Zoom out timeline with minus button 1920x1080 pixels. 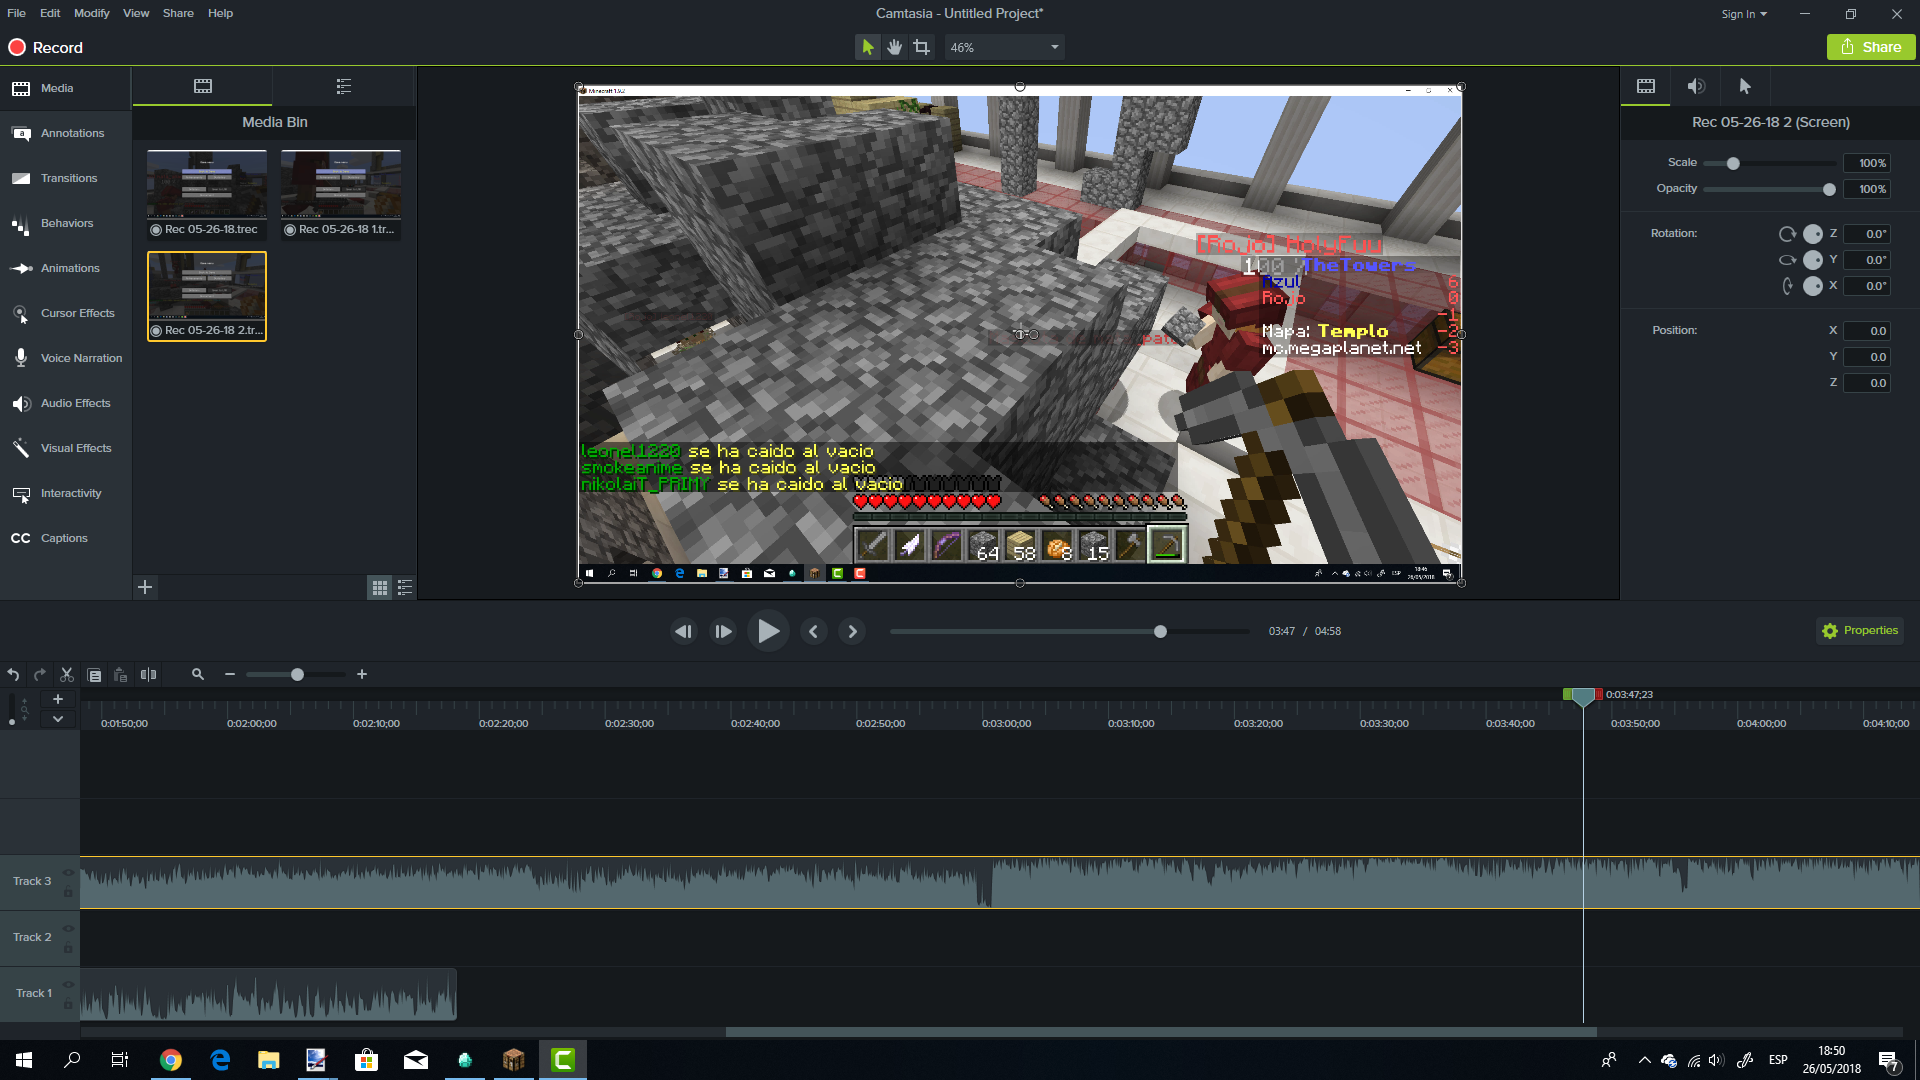pyautogui.click(x=230, y=675)
